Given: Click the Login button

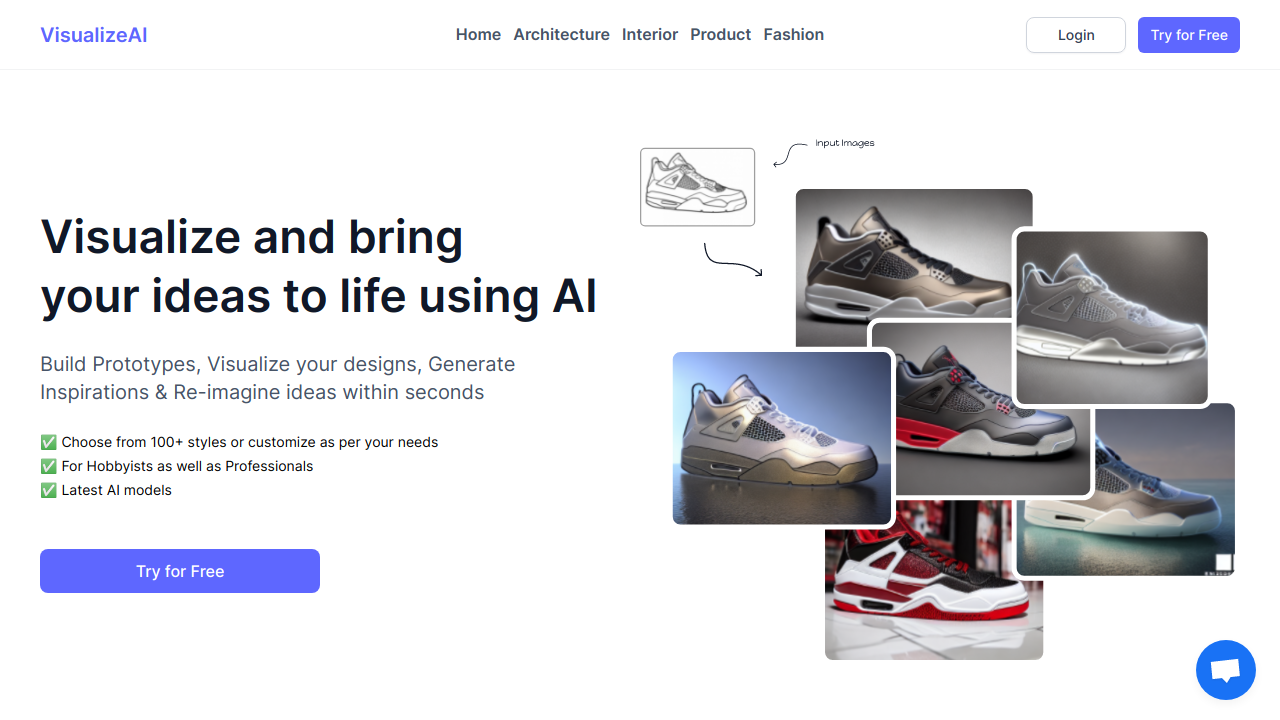Looking at the screenshot, I should coord(1076,35).
